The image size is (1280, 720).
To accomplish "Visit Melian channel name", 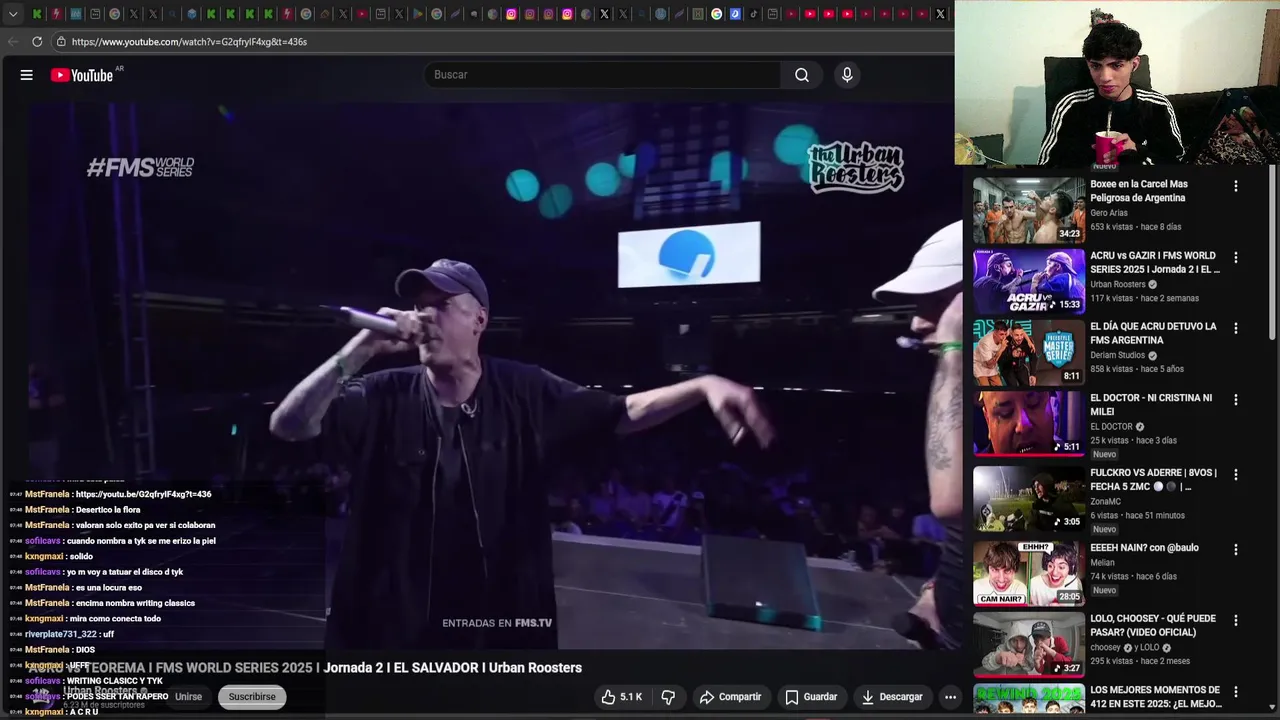I will tap(1102, 562).
